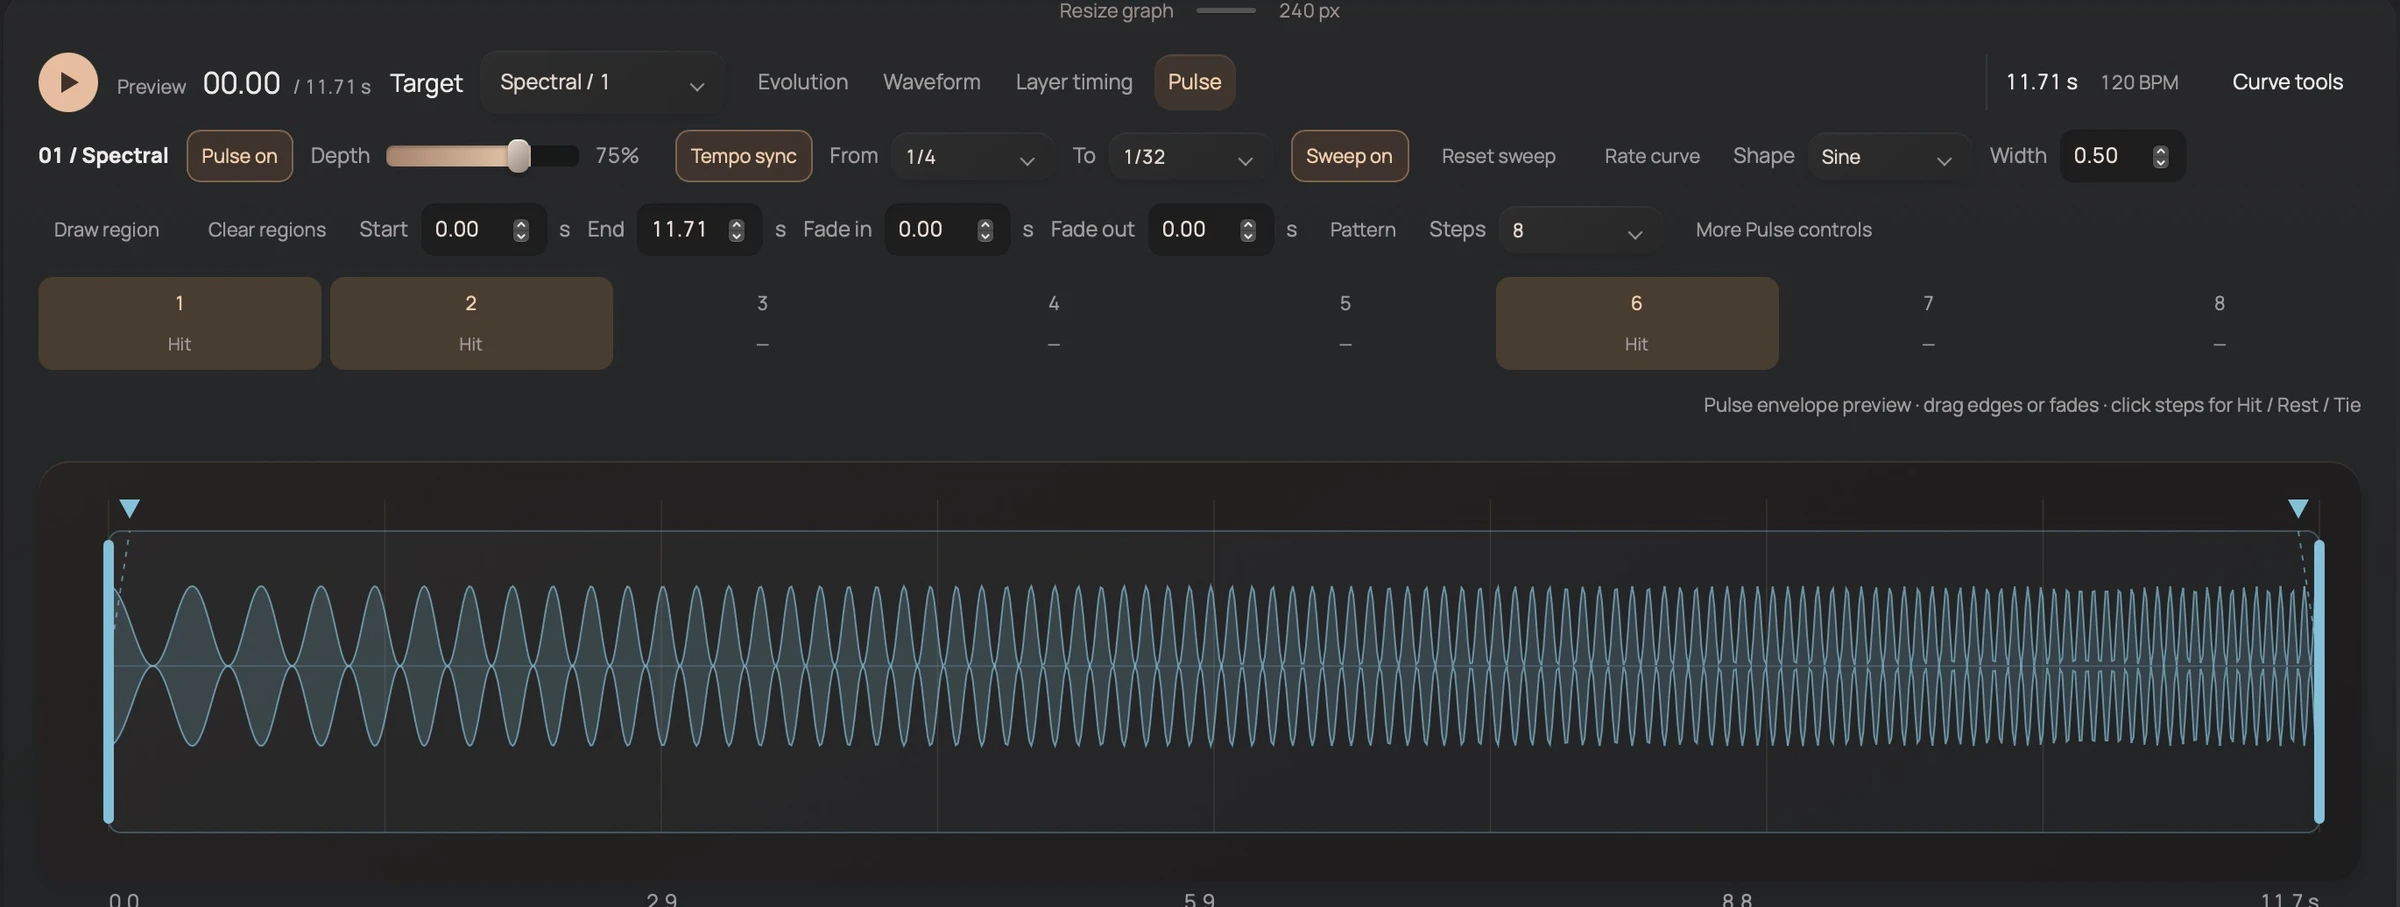Select the Pulse tab
The width and height of the screenshot is (2400, 907).
coord(1195,82)
